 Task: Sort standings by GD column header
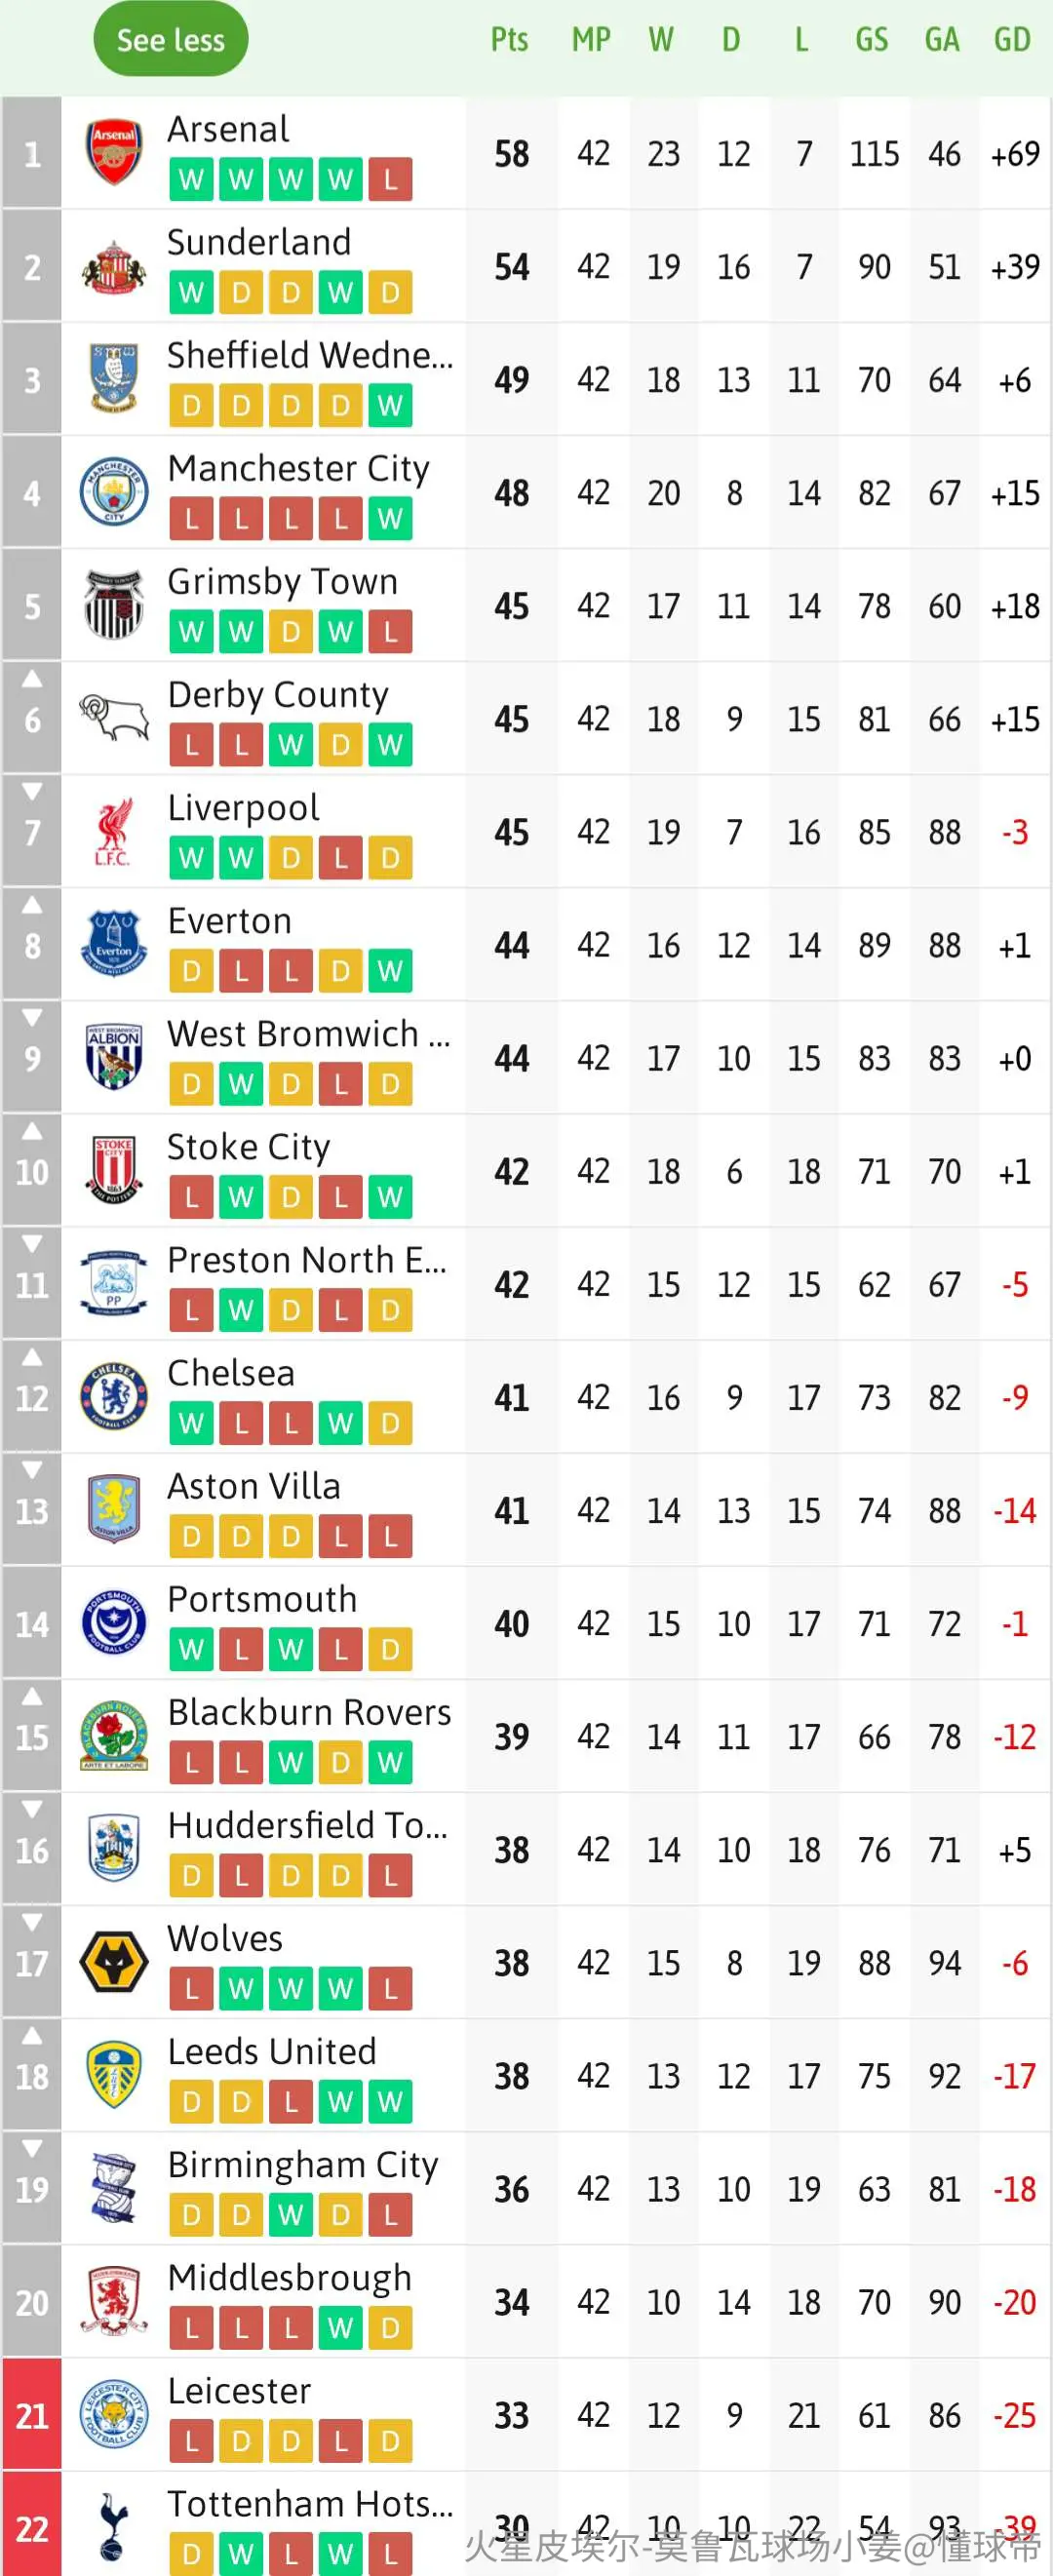[1012, 40]
